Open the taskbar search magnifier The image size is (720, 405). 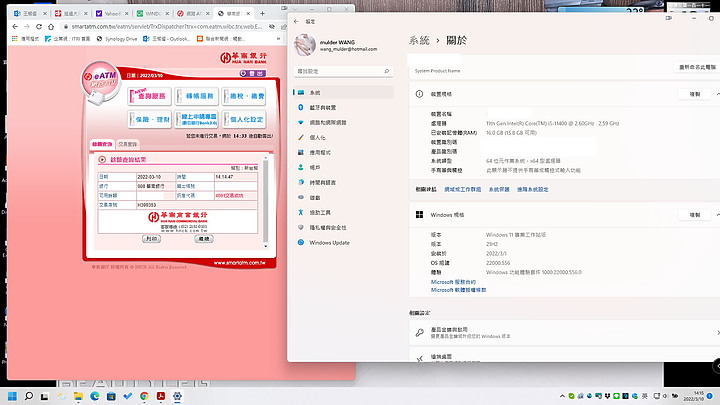tap(28, 396)
